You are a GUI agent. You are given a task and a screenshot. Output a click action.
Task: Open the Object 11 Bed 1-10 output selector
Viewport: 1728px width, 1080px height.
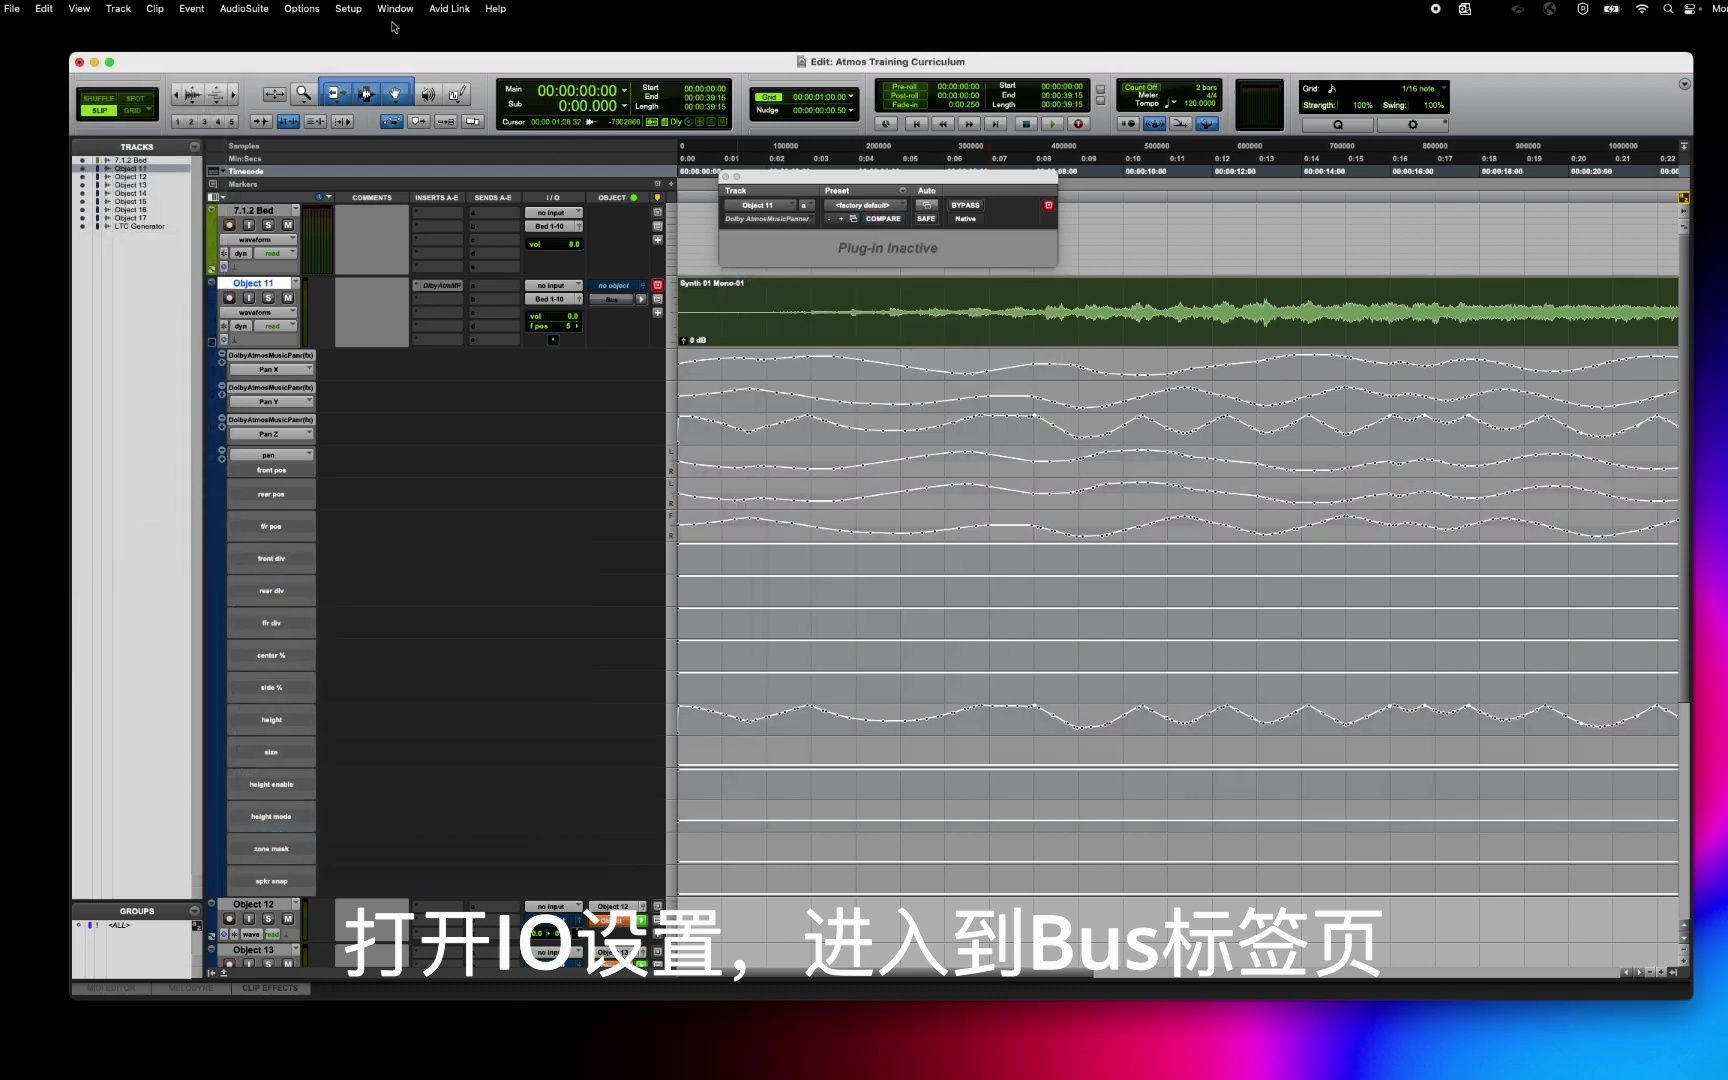point(553,299)
